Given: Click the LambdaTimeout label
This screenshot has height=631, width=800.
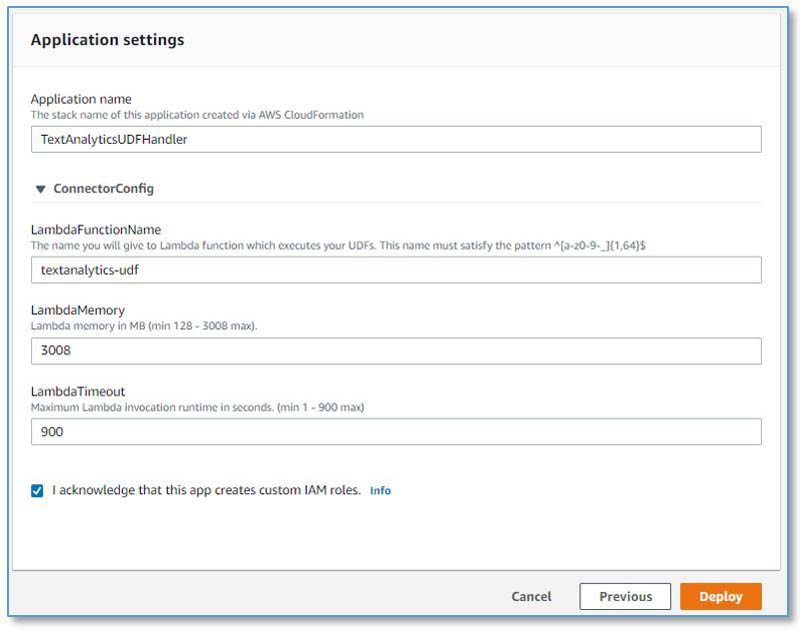Looking at the screenshot, I should pos(78,391).
